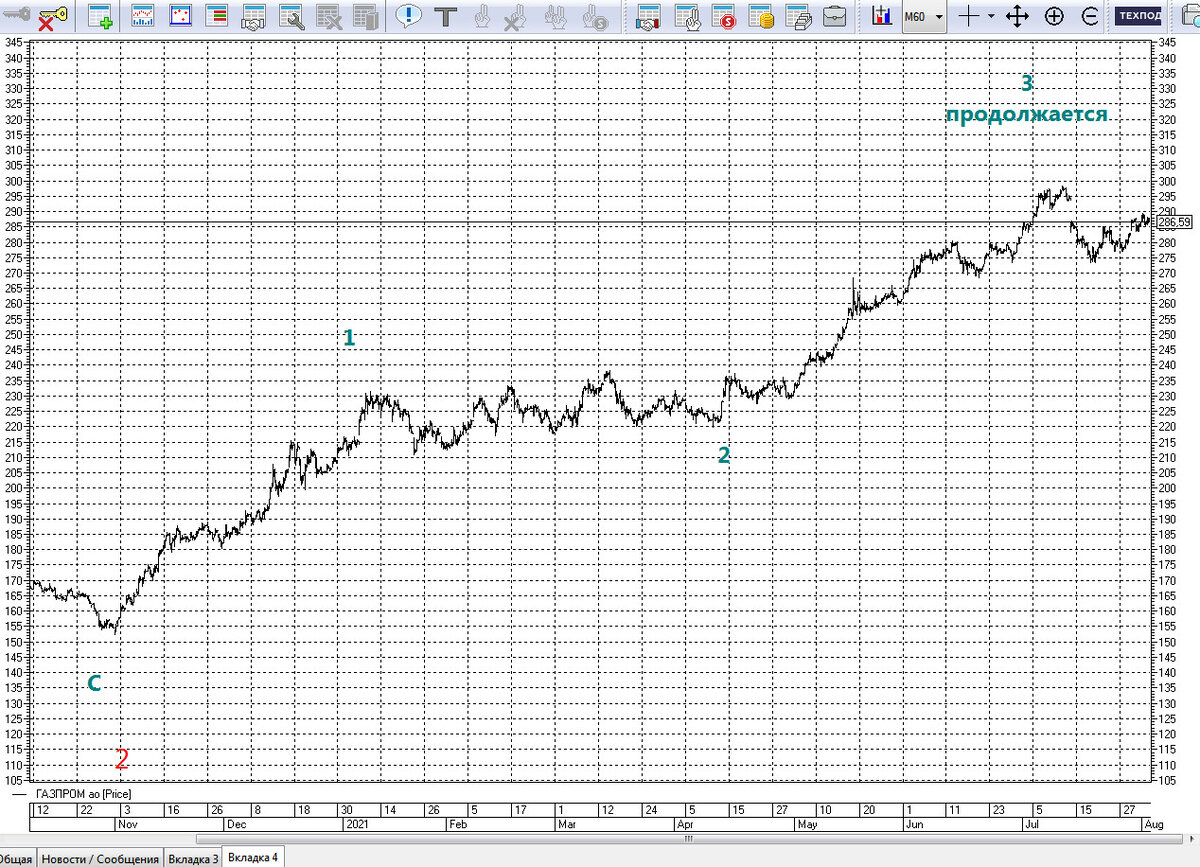
Task: Switch to the Новости / Сообщения tab
Action: pos(101,859)
